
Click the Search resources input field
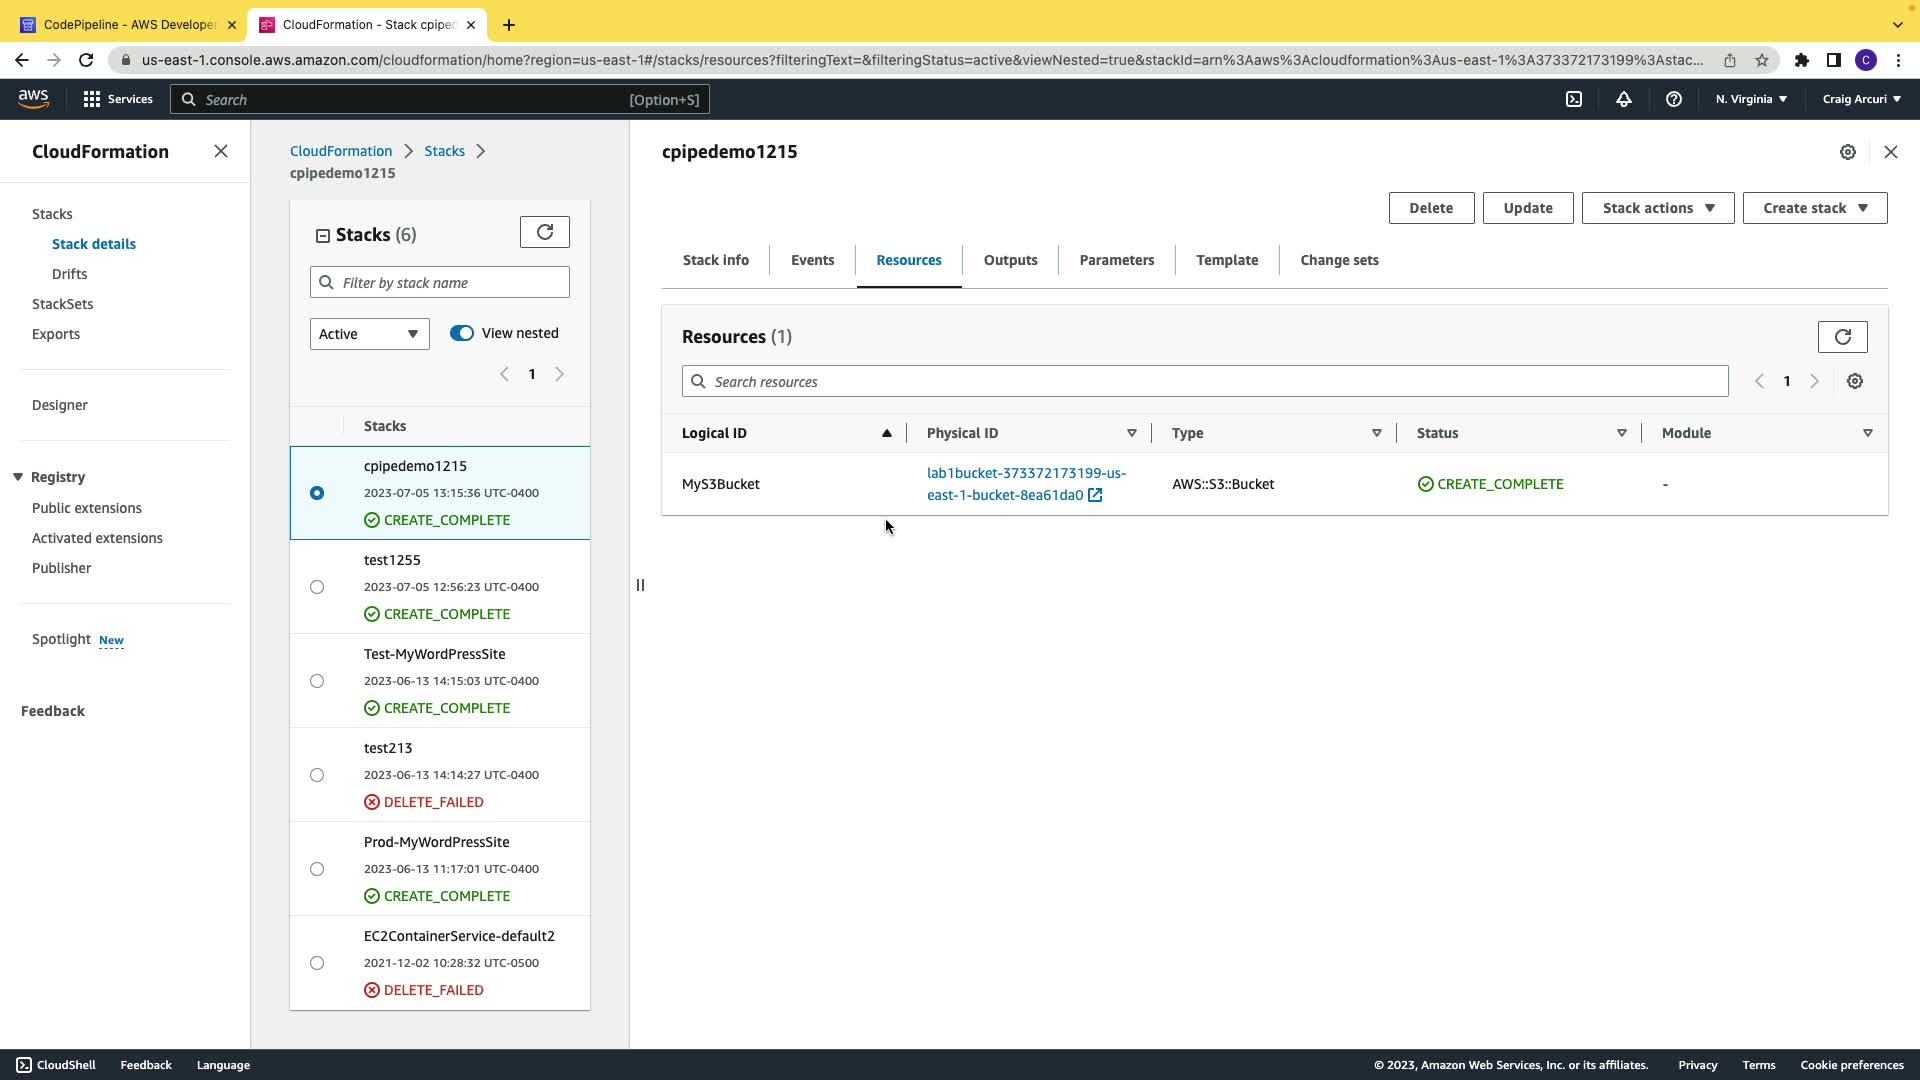[x=1205, y=381]
